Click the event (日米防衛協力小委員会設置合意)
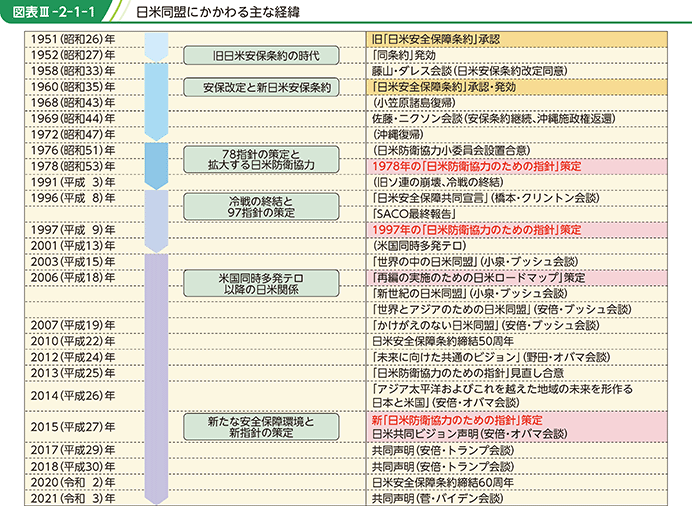This screenshot has width=692, height=506. (x=451, y=150)
